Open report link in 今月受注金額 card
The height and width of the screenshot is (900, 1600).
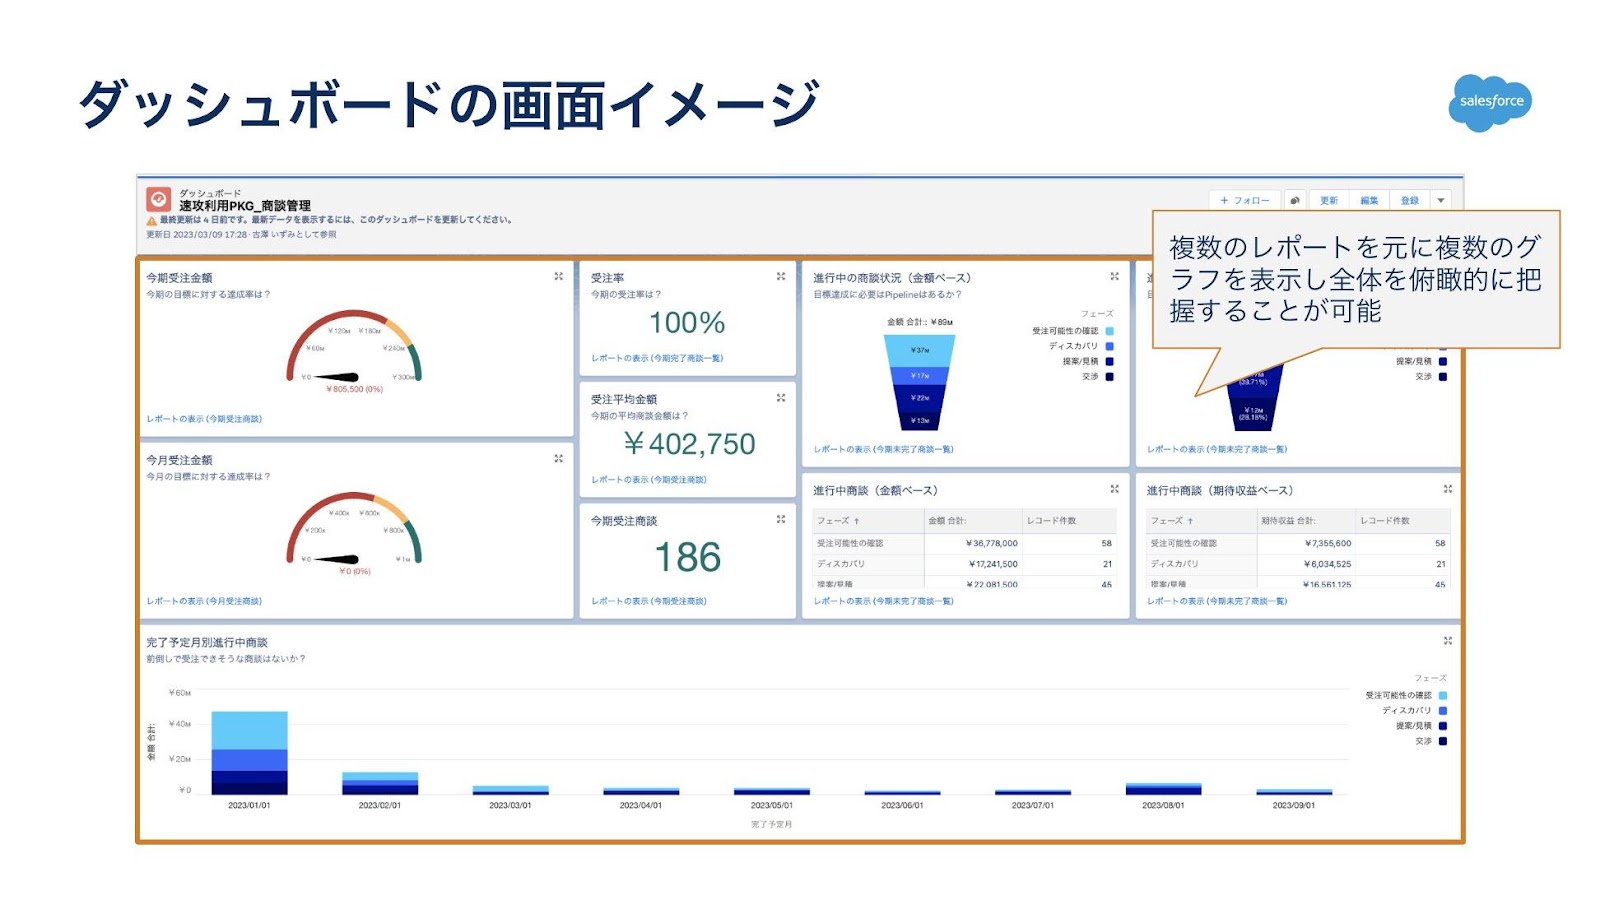coord(204,601)
